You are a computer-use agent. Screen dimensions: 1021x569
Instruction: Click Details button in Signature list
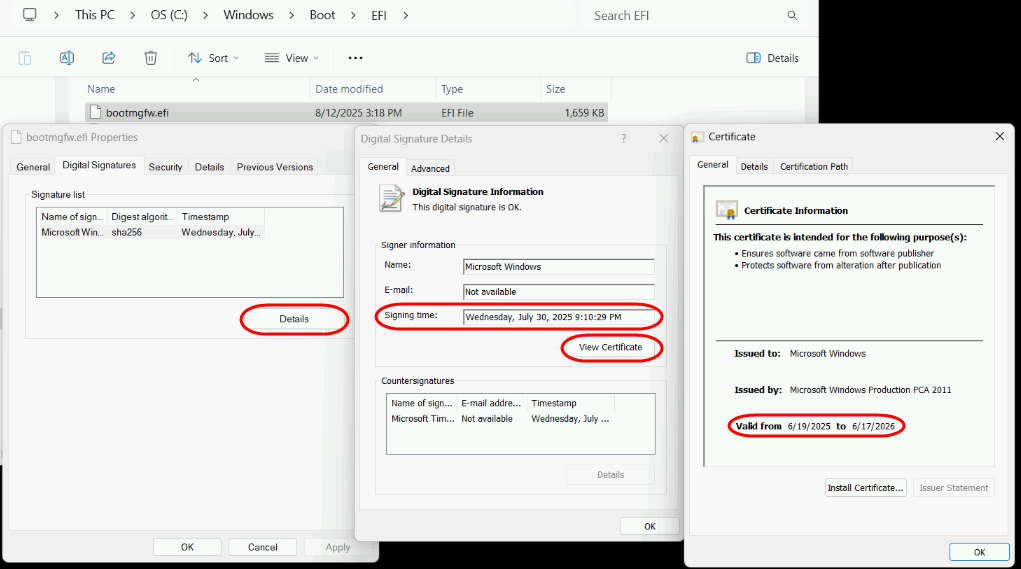(x=294, y=319)
